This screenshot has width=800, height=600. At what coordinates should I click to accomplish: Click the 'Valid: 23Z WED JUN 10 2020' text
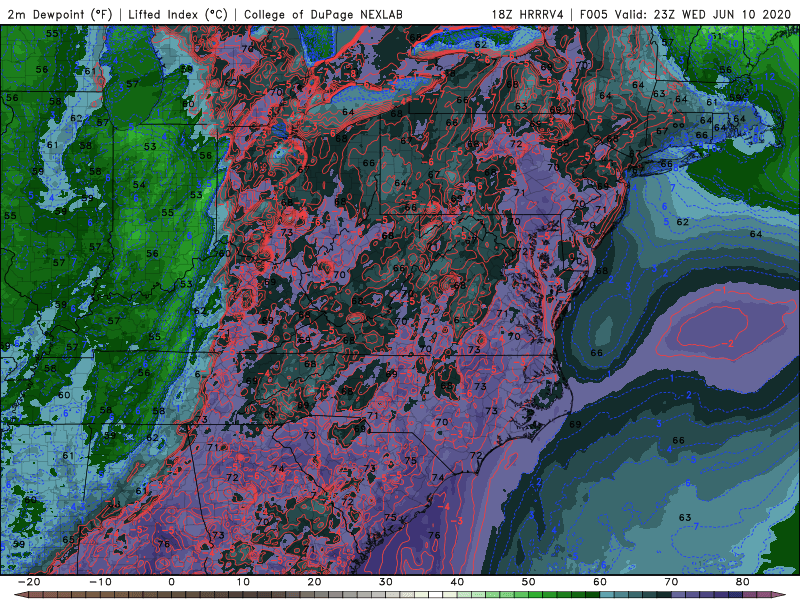(x=703, y=14)
